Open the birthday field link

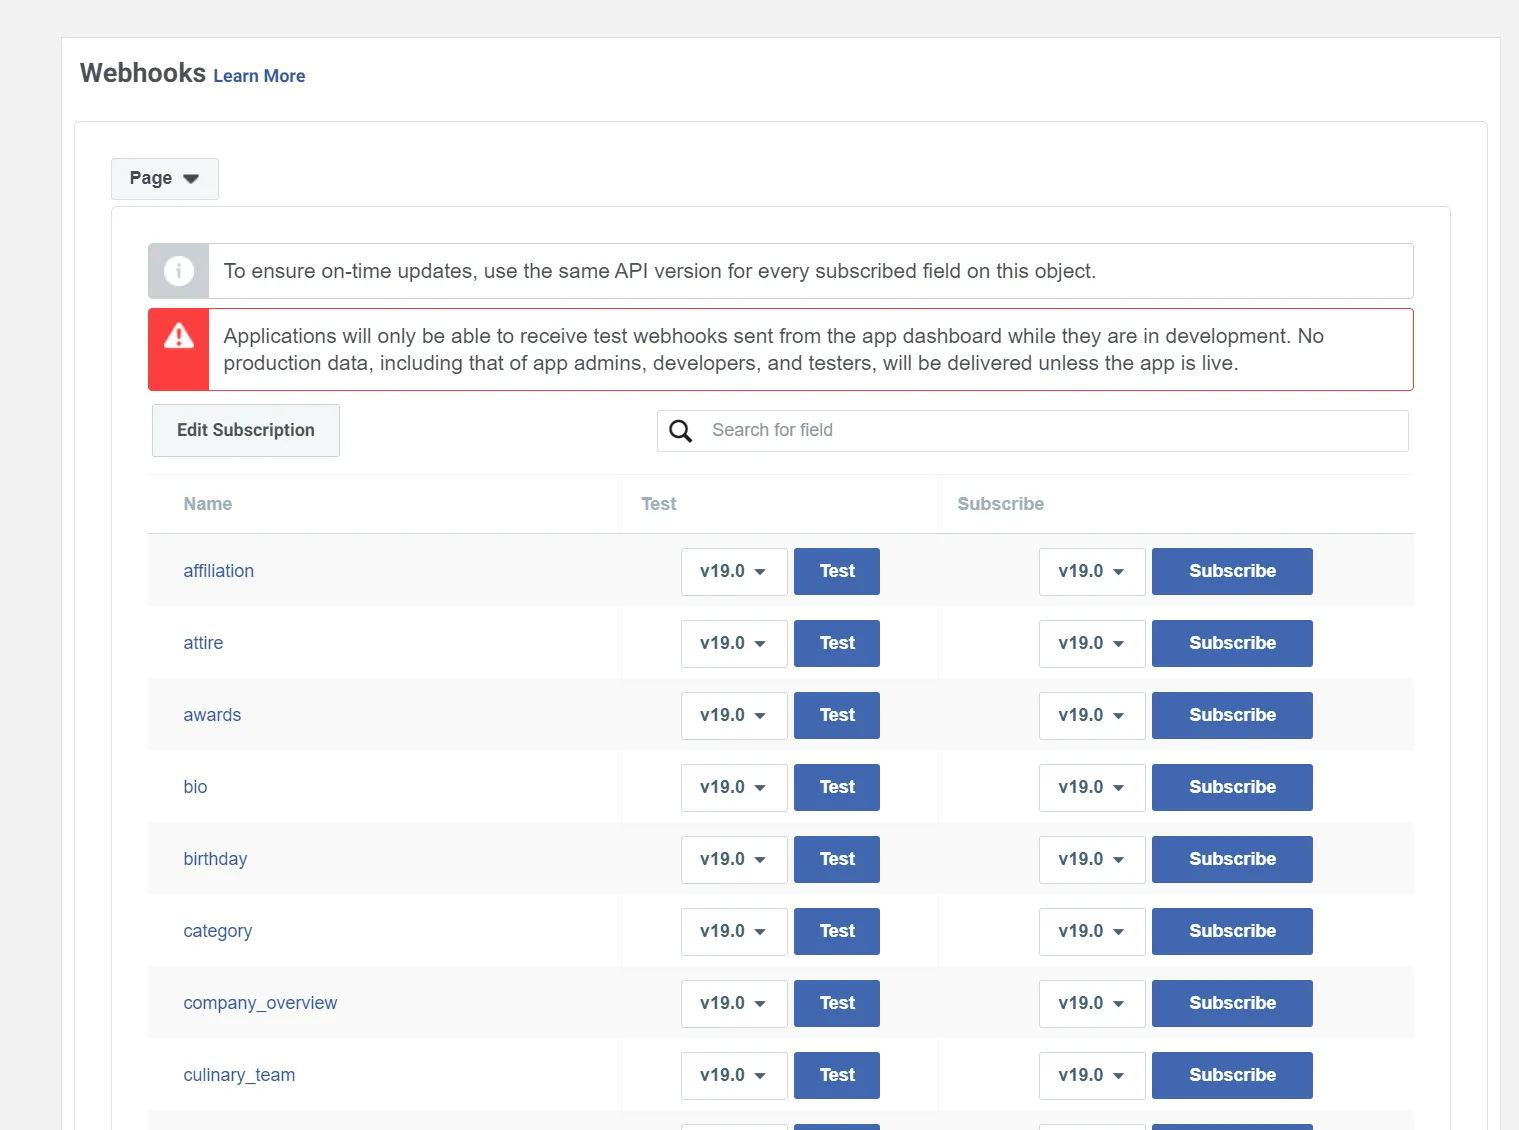(215, 859)
